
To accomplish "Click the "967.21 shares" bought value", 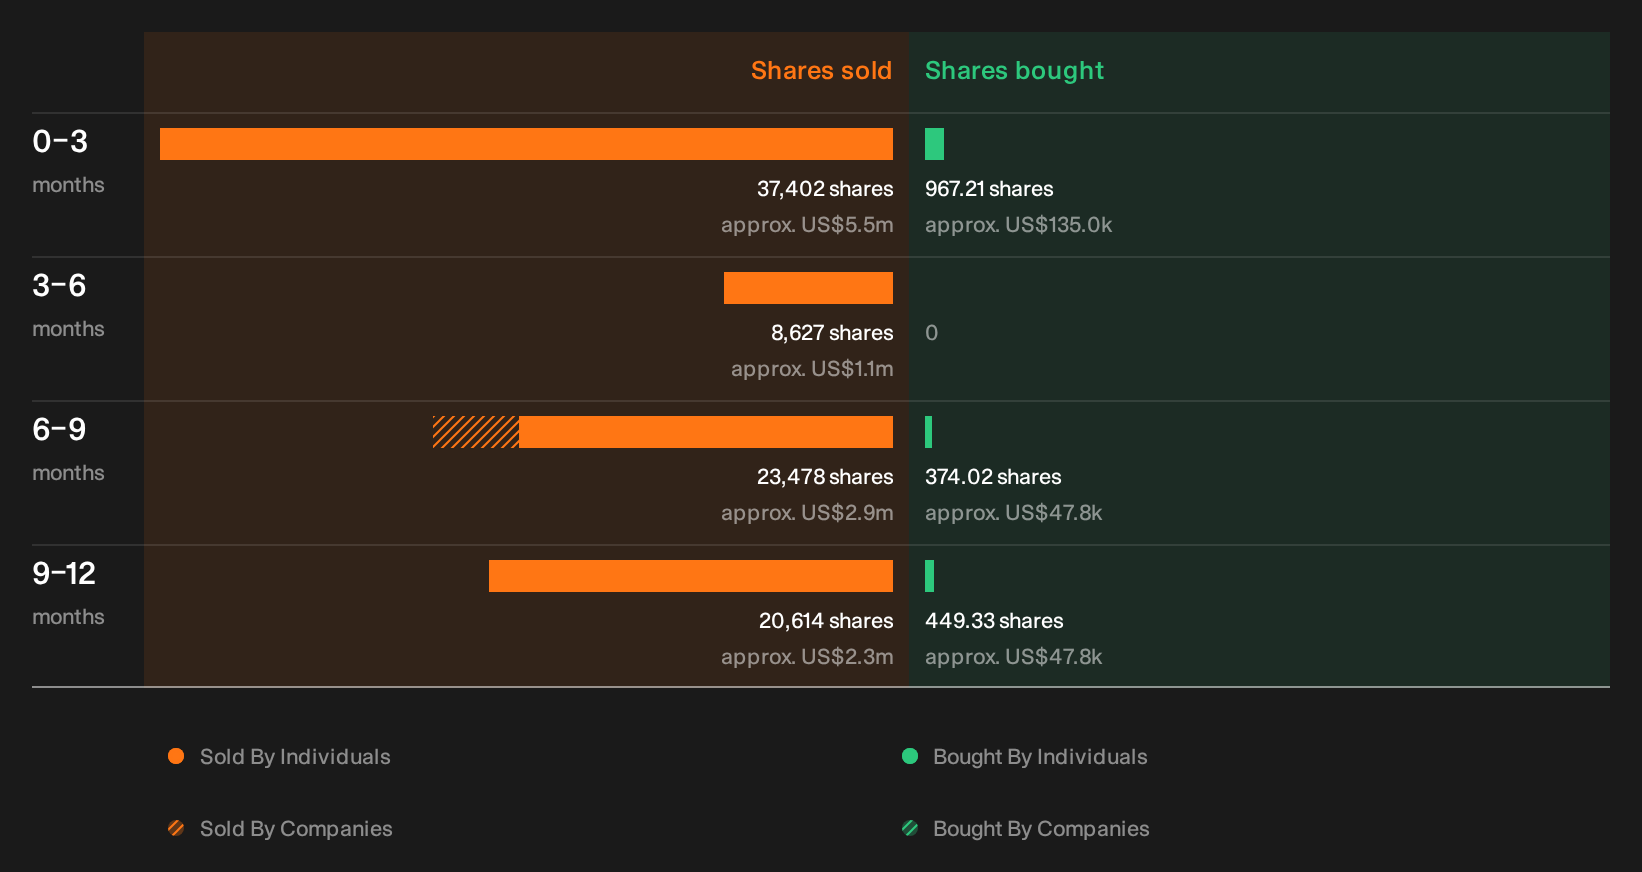I will click(989, 189).
